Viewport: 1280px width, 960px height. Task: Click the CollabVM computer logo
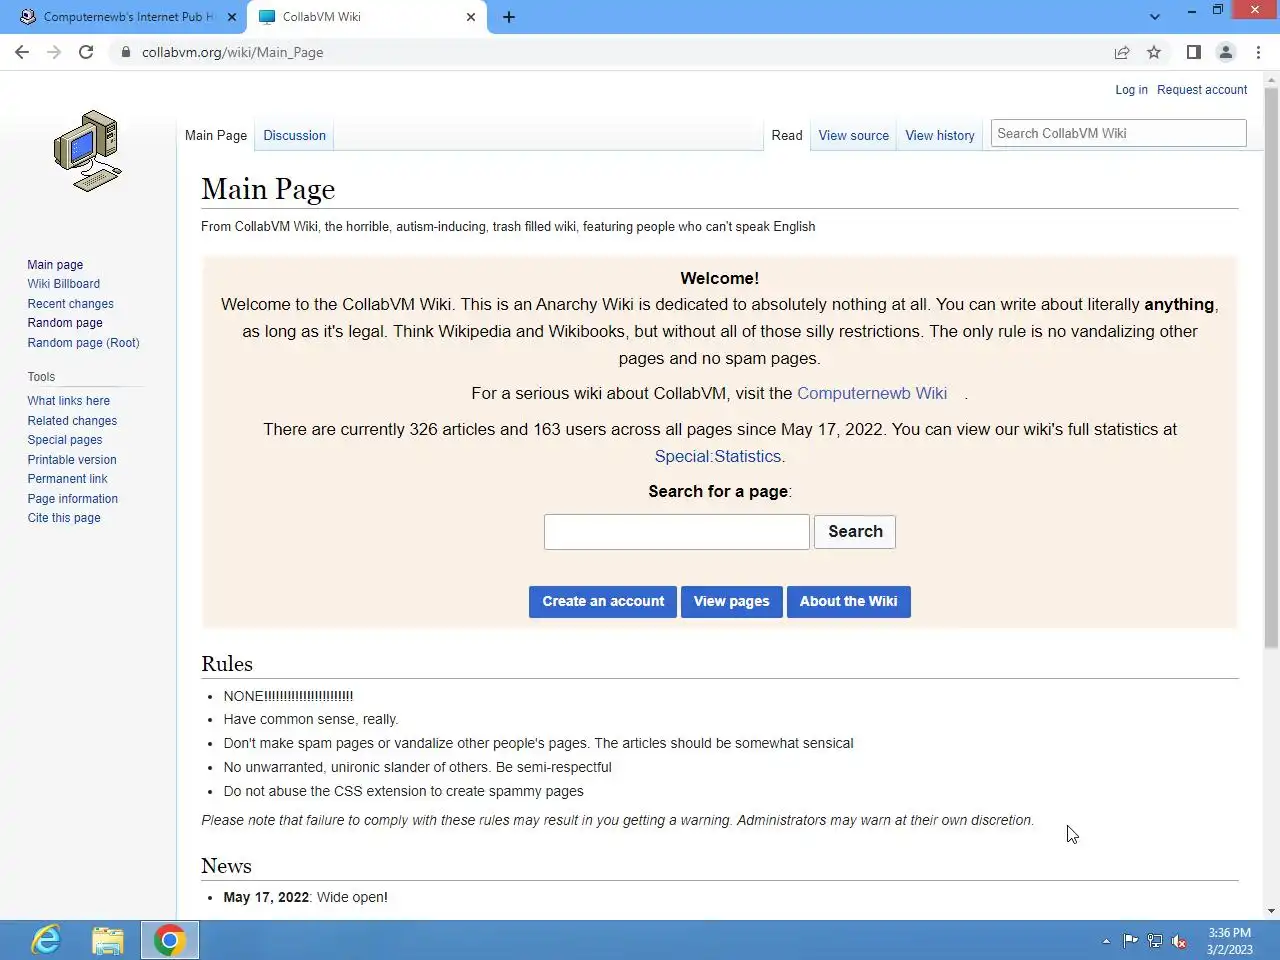pos(88,151)
